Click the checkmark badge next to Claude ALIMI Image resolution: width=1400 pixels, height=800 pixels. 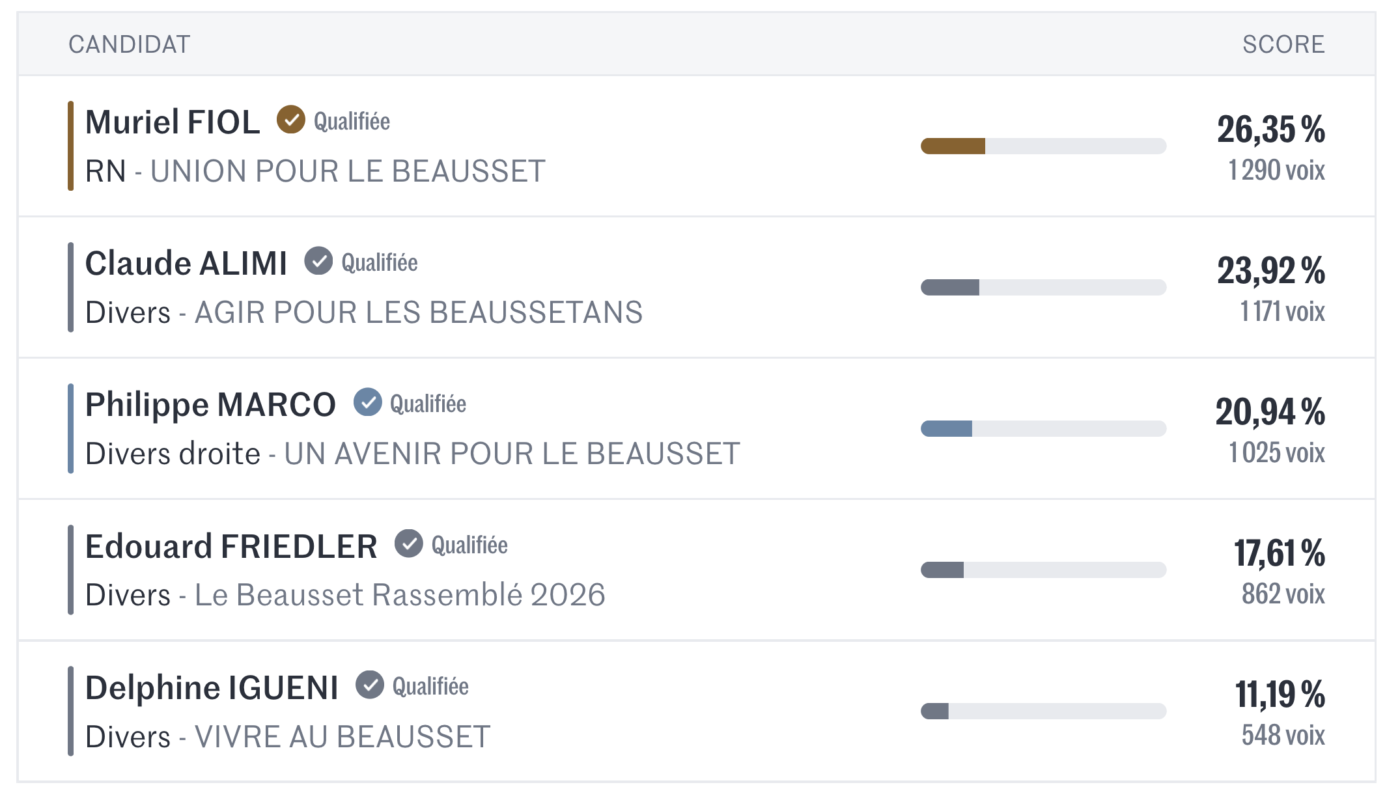pos(318,261)
